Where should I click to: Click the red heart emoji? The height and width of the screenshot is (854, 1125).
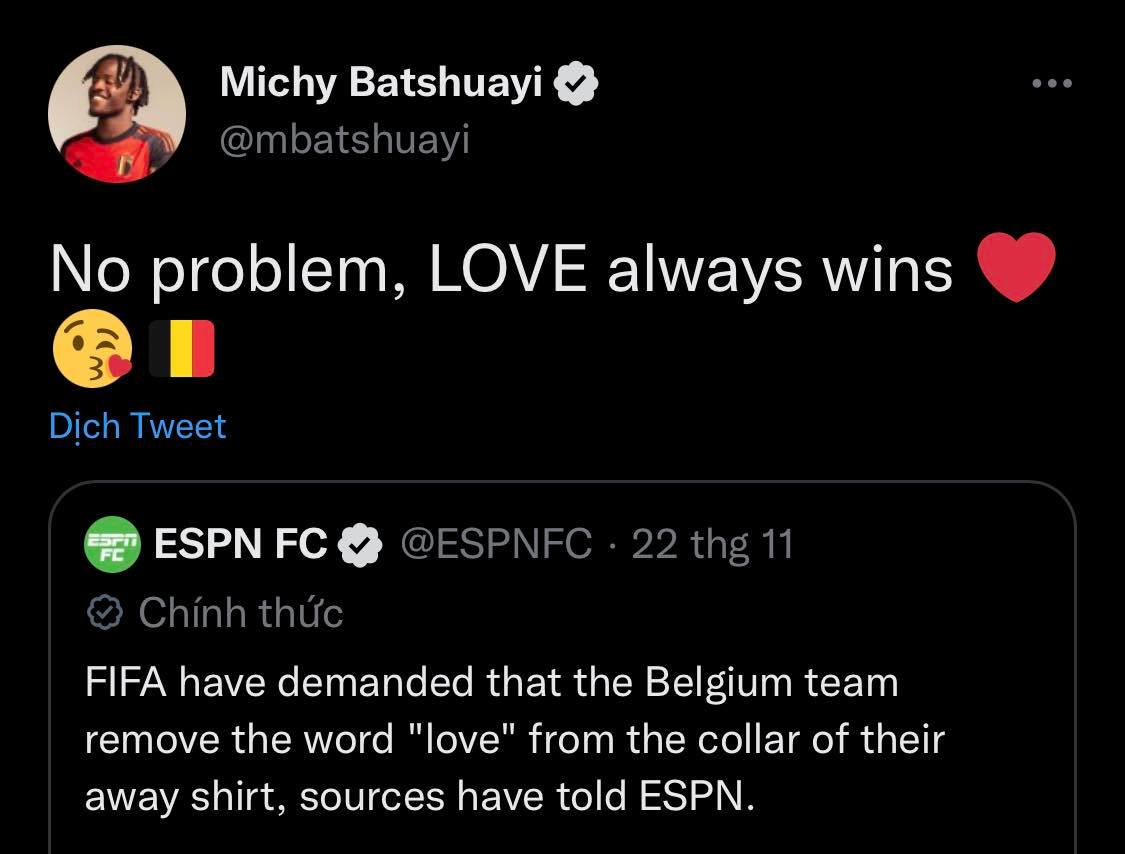[x=1015, y=267]
